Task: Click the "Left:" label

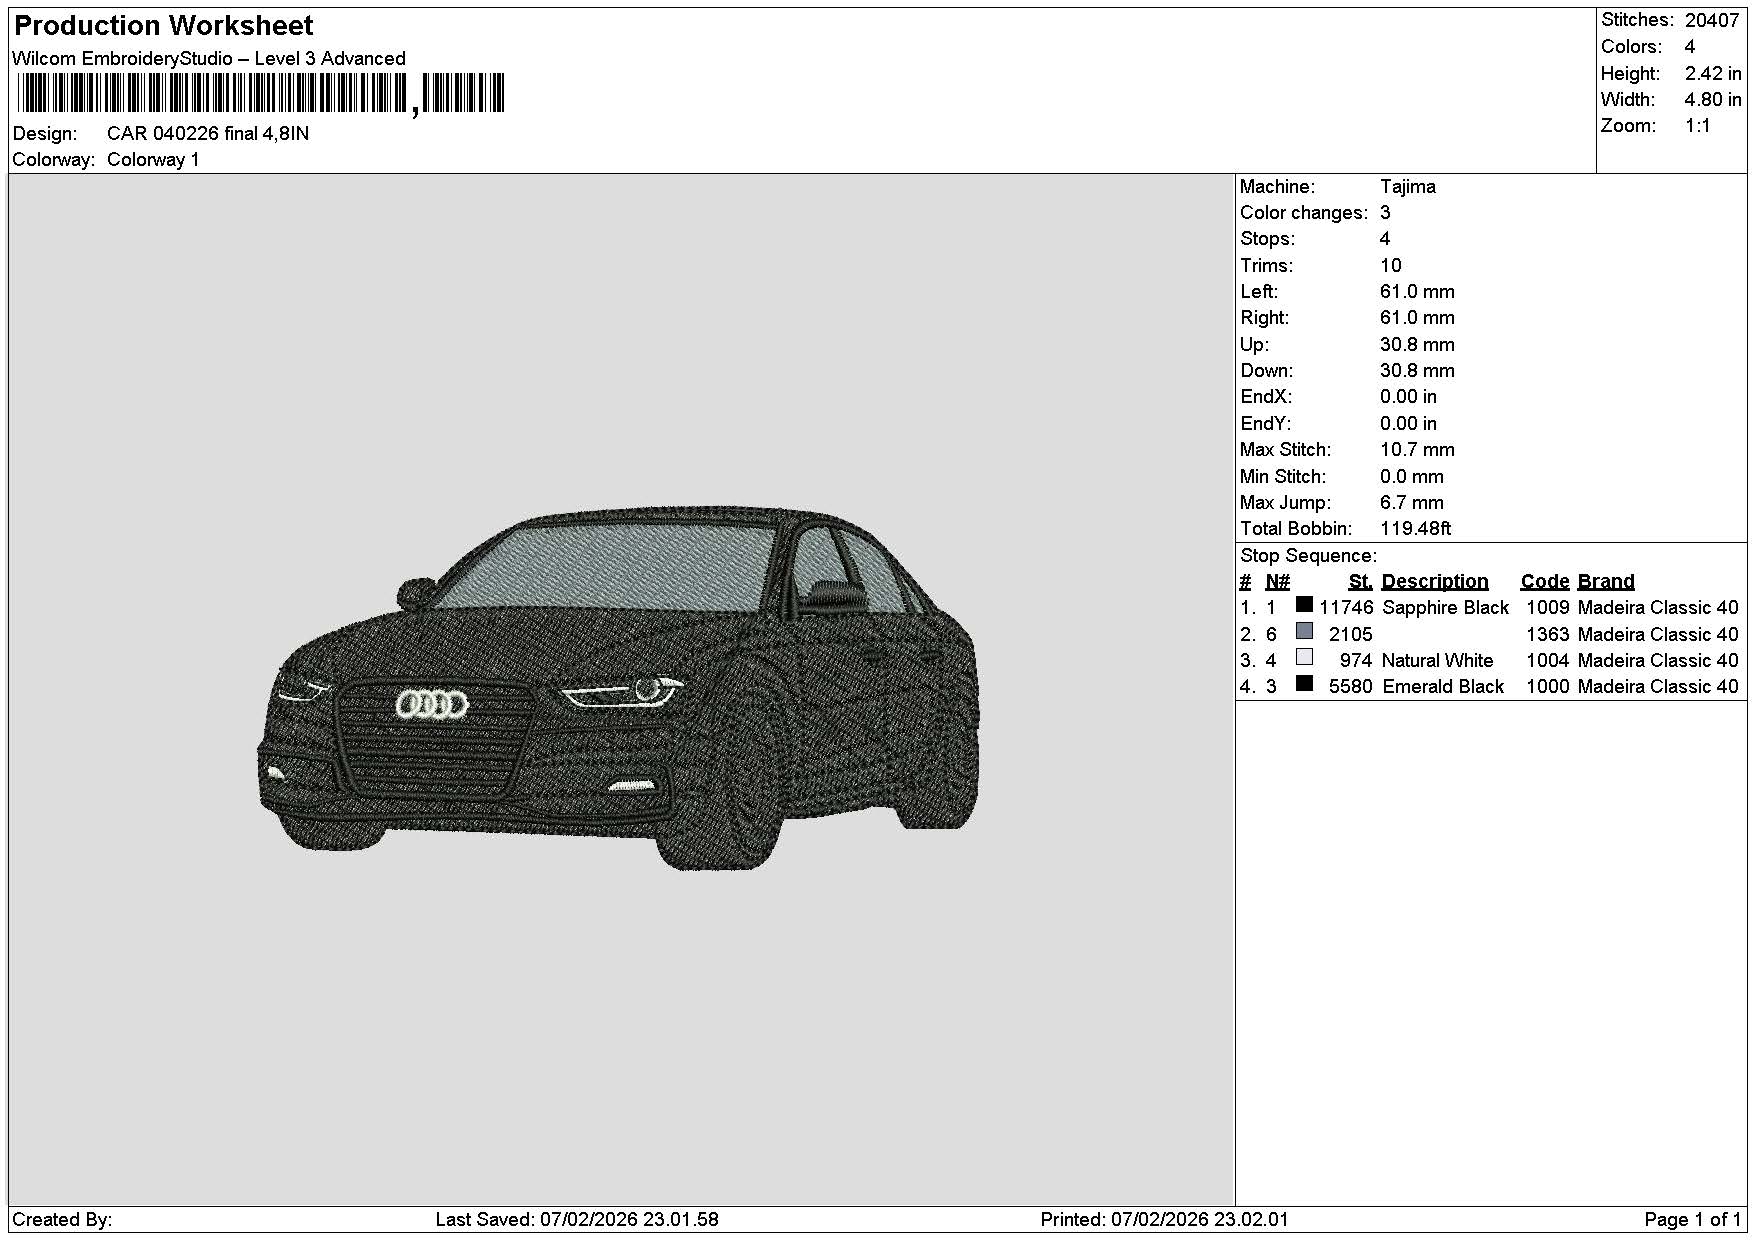Action: click(1259, 291)
